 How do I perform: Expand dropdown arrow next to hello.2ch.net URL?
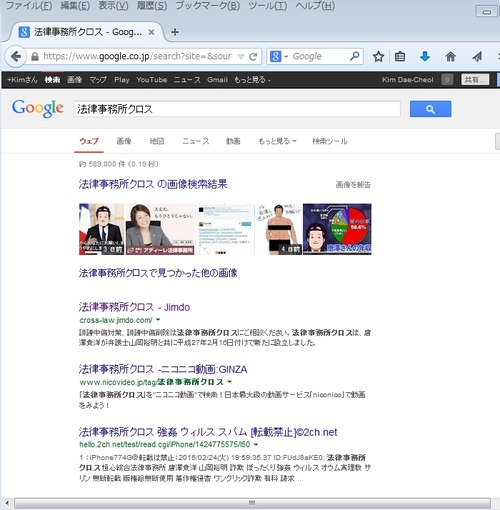[x=256, y=444]
